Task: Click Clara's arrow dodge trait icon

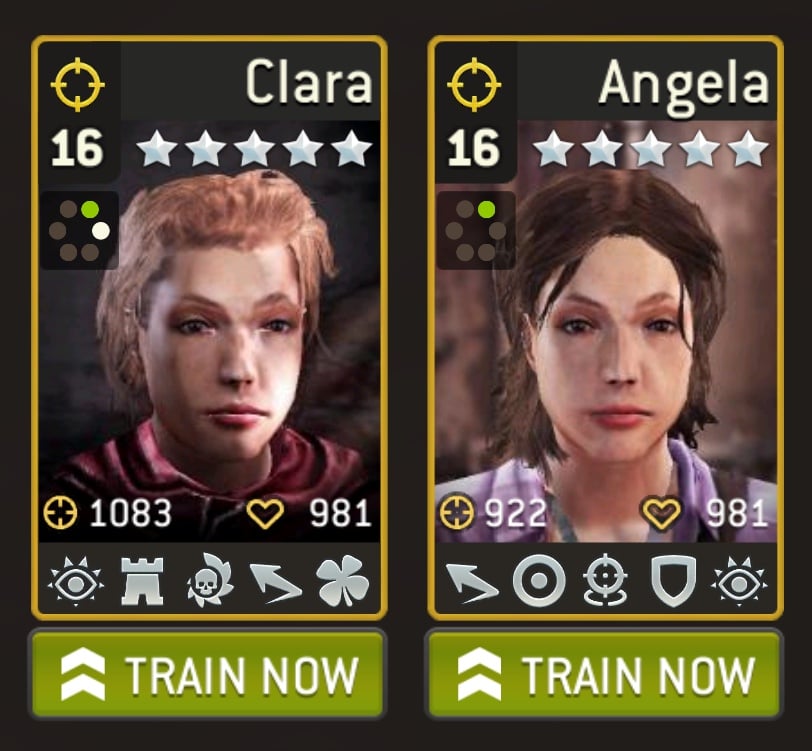Action: pyautogui.click(x=276, y=583)
